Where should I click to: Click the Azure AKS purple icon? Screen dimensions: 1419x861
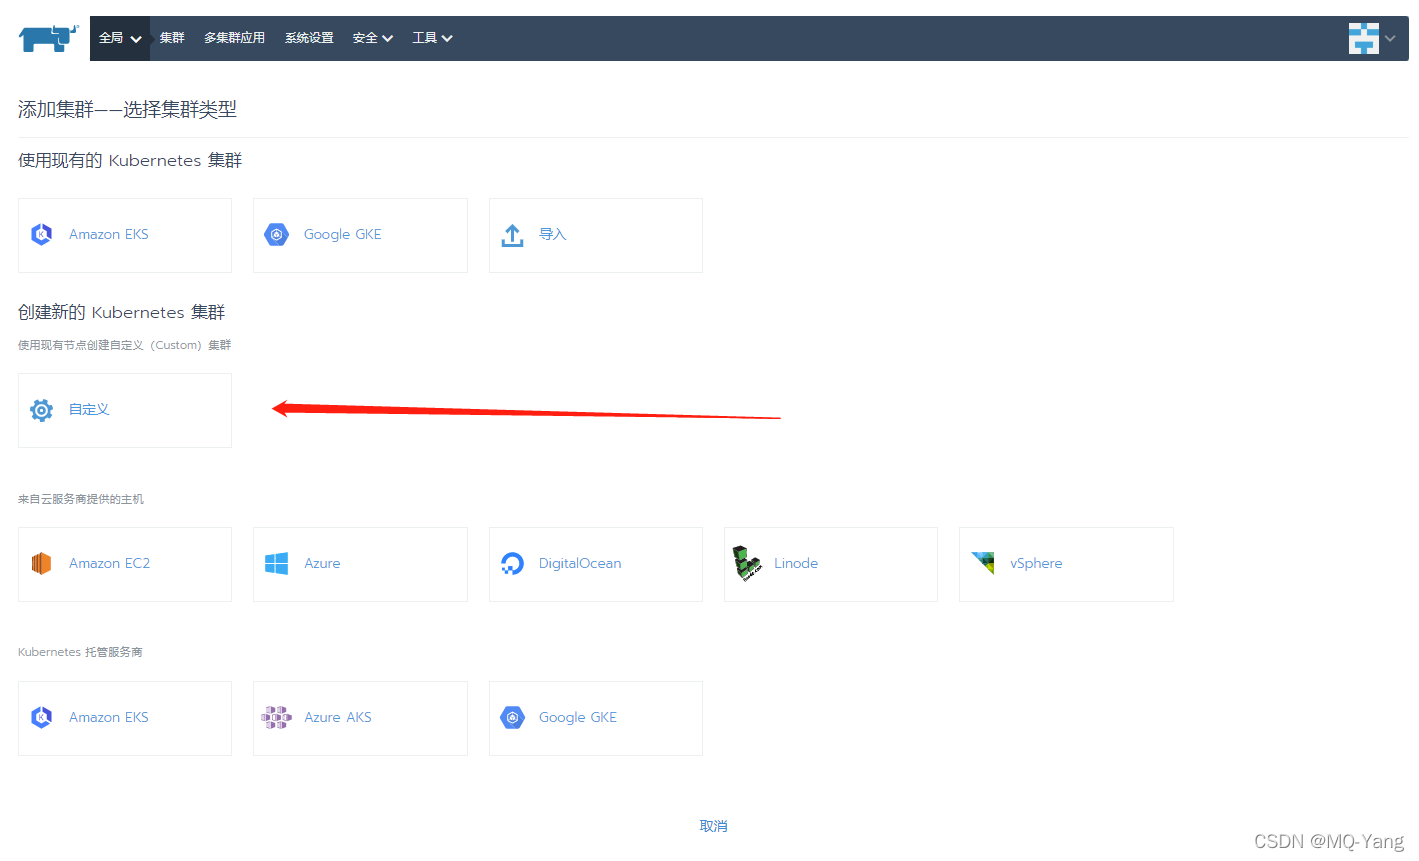(276, 717)
